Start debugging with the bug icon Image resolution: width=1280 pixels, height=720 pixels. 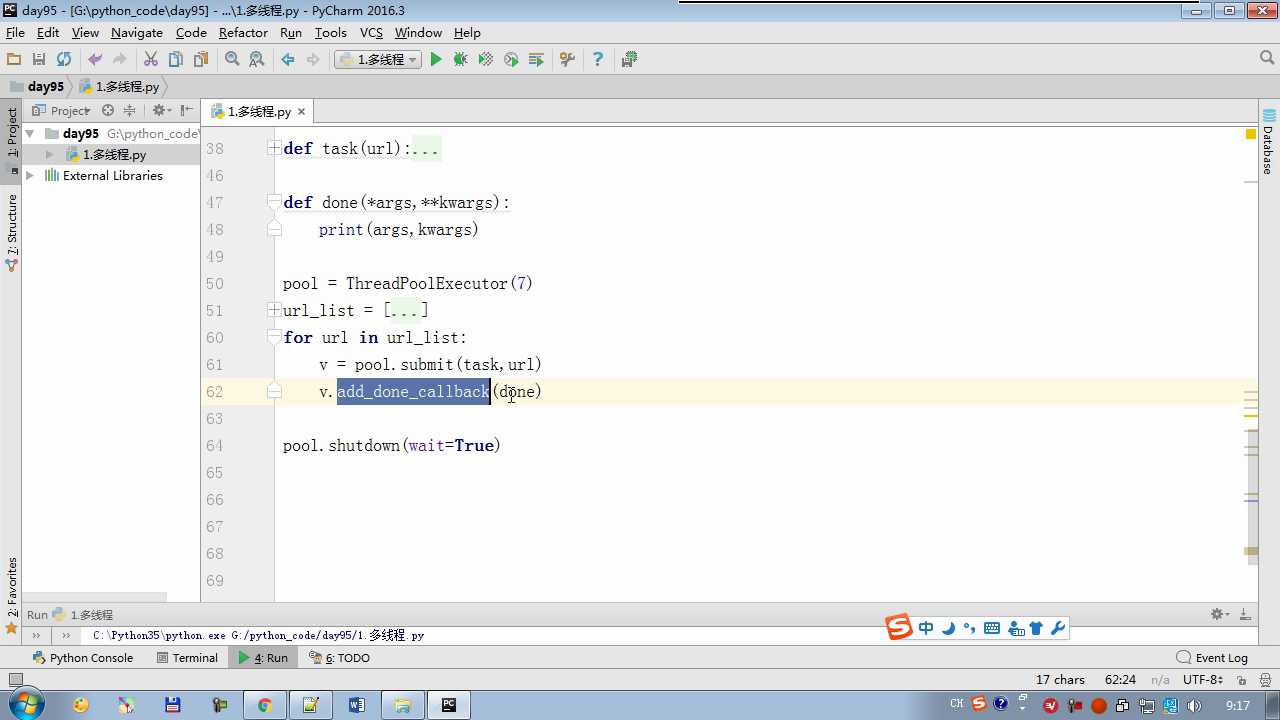[x=461, y=60]
